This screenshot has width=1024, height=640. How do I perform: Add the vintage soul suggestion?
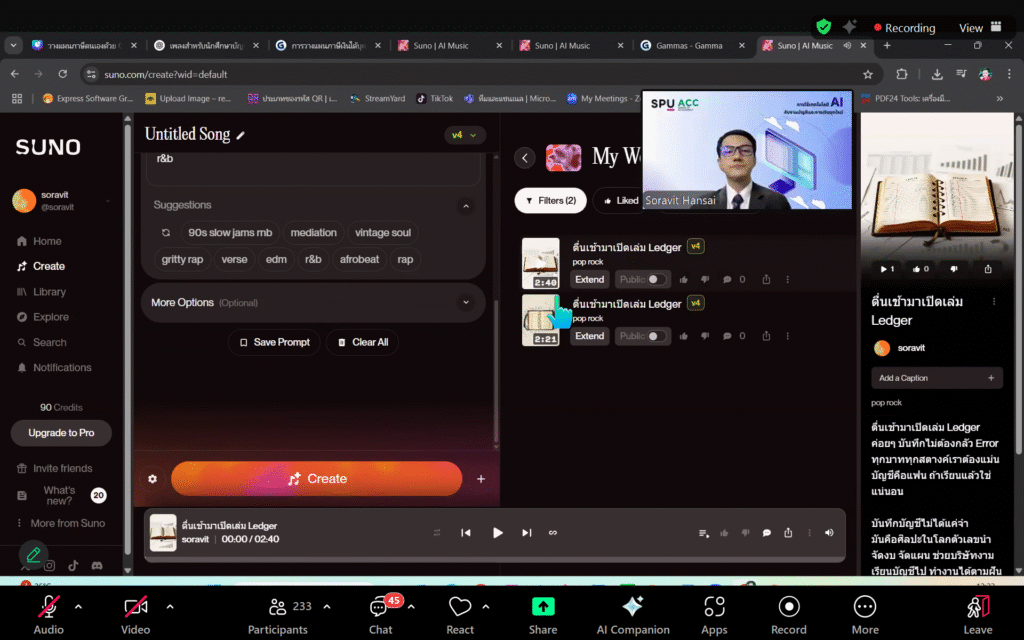[383, 232]
